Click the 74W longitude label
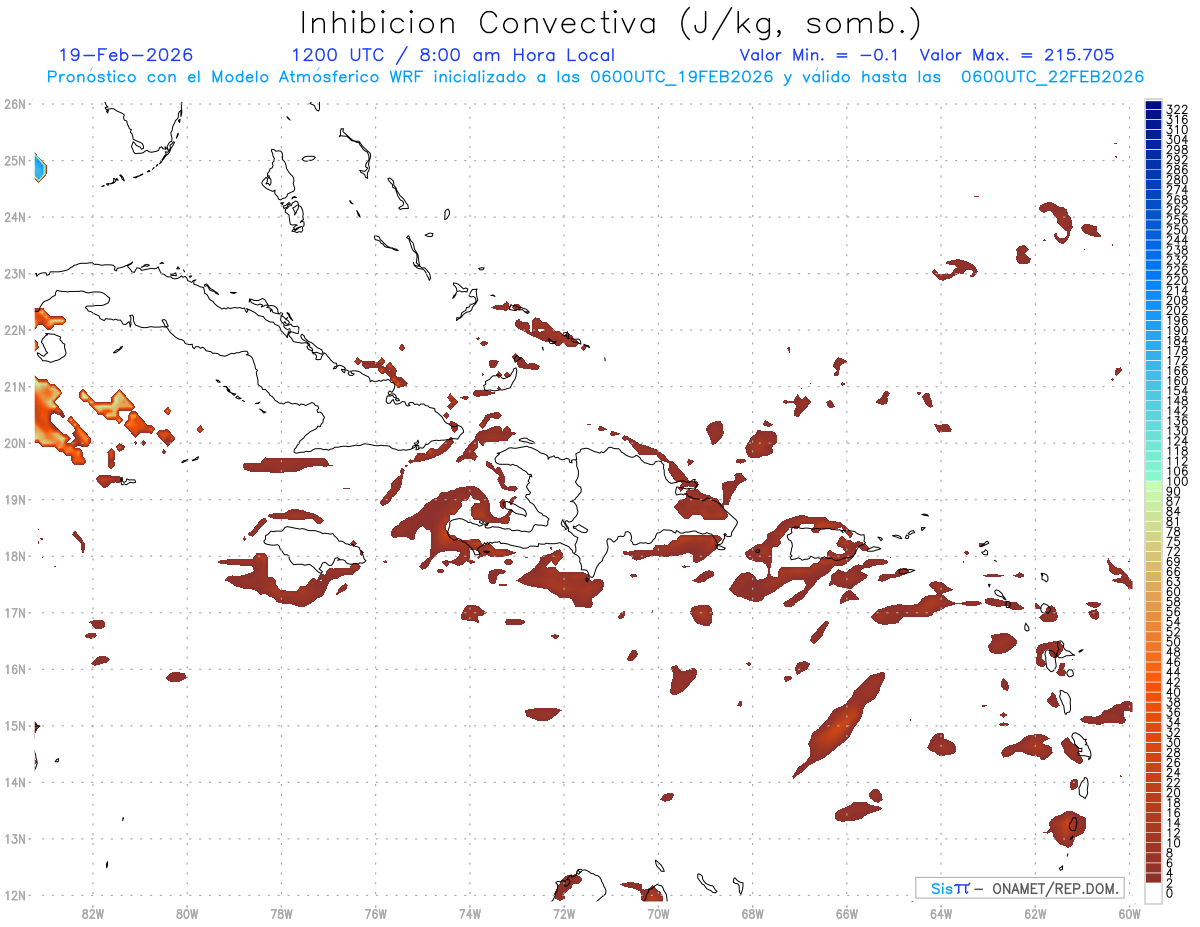 (x=470, y=913)
